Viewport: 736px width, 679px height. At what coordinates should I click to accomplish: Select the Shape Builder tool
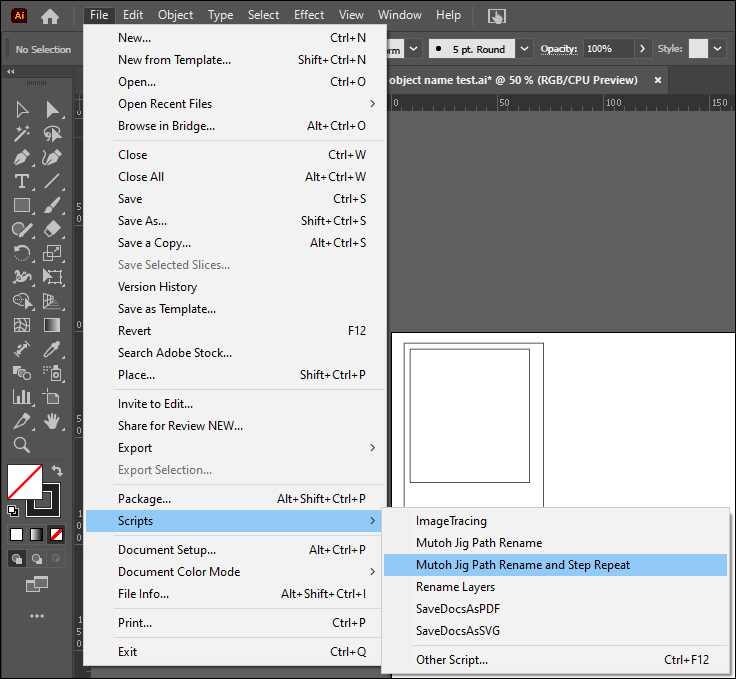[22, 301]
